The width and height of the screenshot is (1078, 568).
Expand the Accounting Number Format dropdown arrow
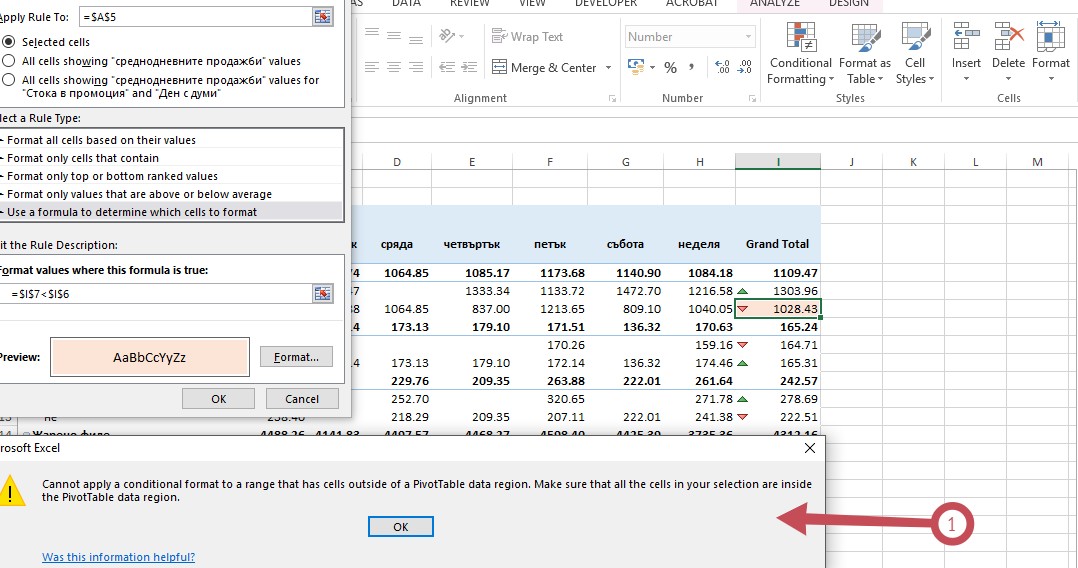(x=651, y=68)
